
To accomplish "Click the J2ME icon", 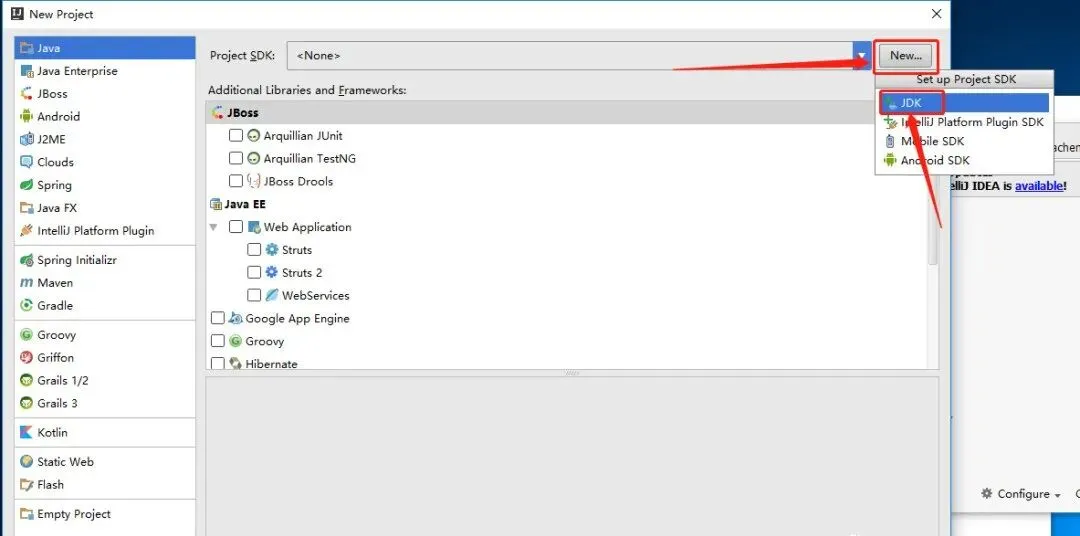I will coord(27,139).
